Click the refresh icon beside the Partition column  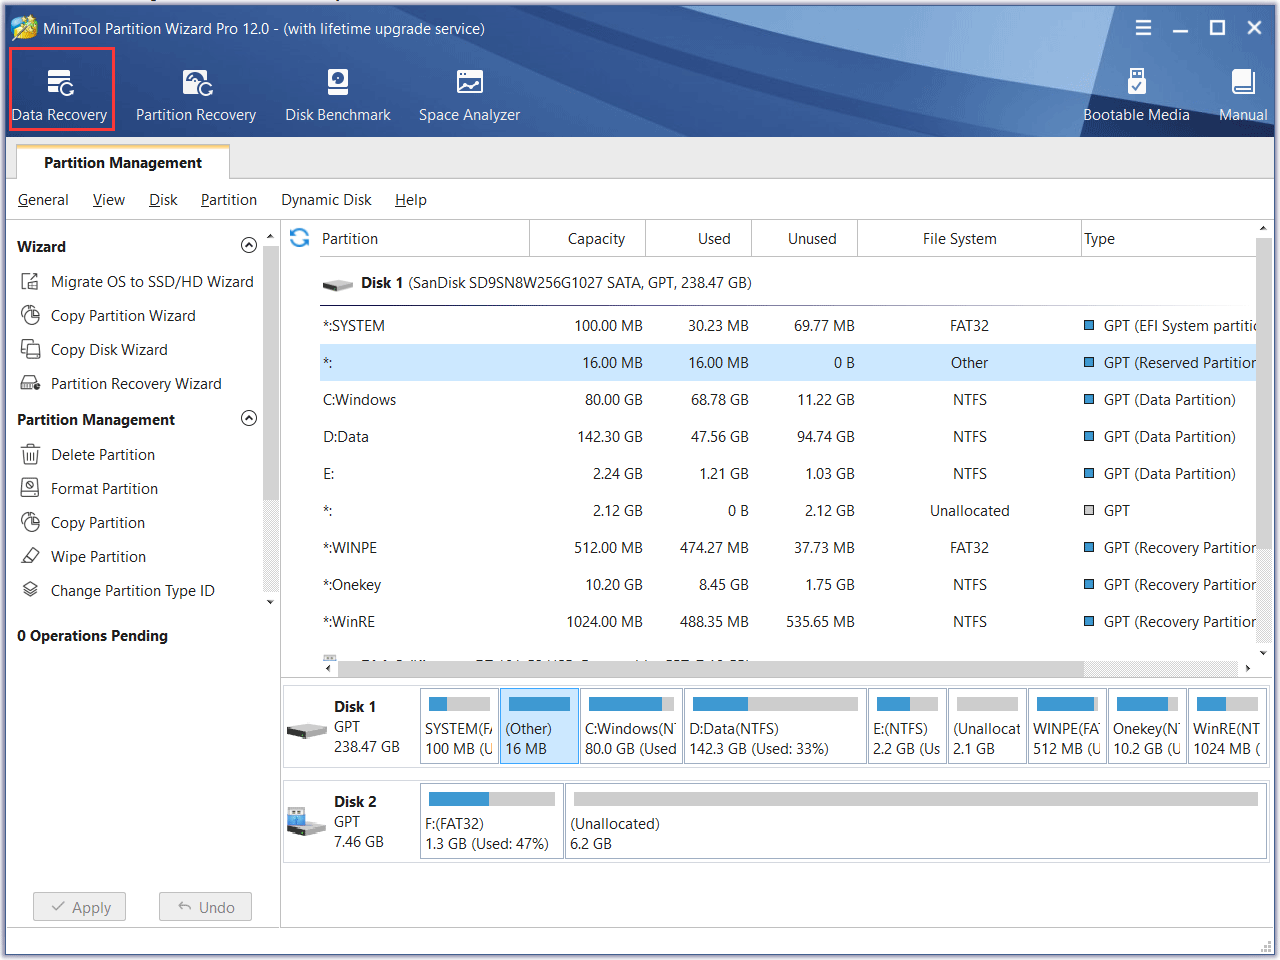tap(299, 238)
